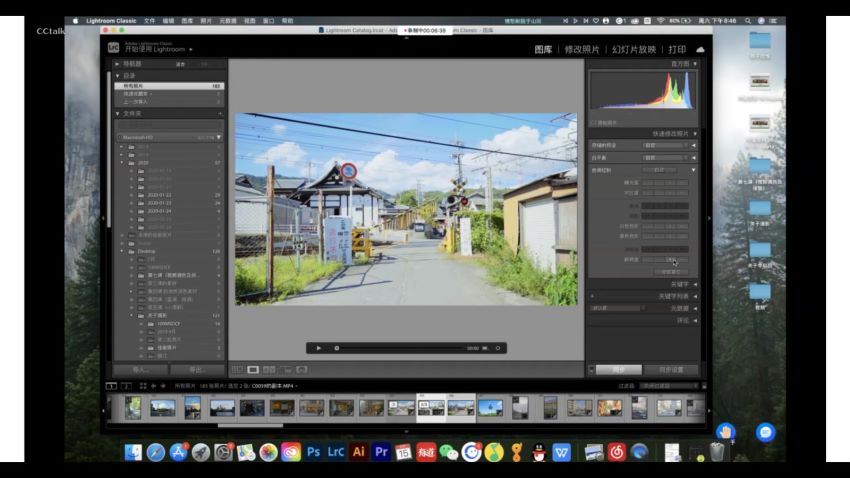The width and height of the screenshot is (850, 478).
Task: Collapse the 快速修改照片 (Quick Develop) panel
Action: click(695, 134)
